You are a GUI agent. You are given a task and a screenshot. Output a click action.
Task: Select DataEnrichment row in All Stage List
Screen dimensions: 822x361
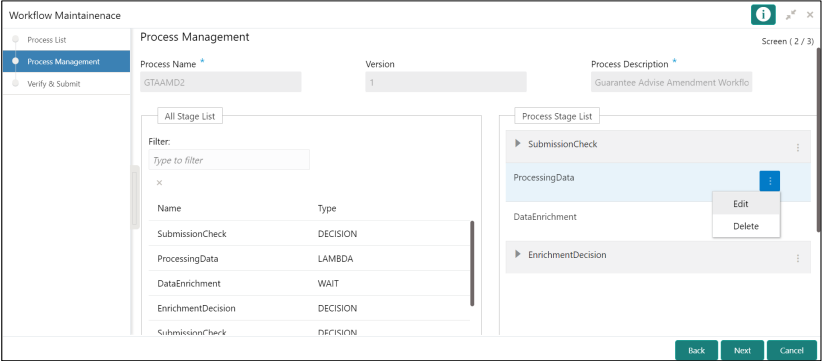pyautogui.click(x=309, y=283)
